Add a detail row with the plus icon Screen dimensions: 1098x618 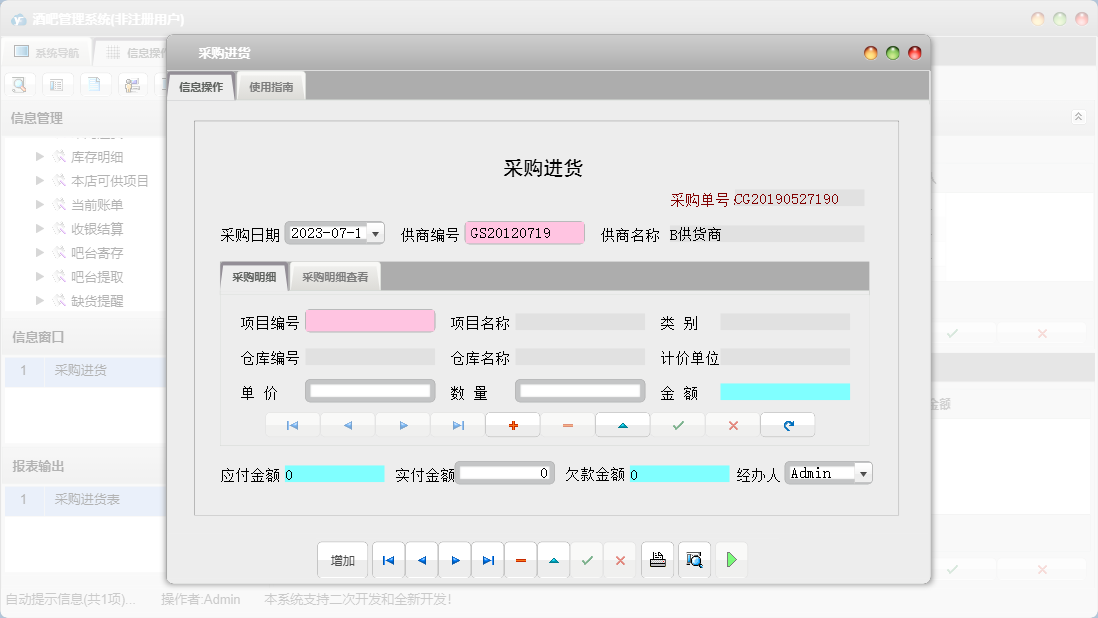tap(513, 424)
